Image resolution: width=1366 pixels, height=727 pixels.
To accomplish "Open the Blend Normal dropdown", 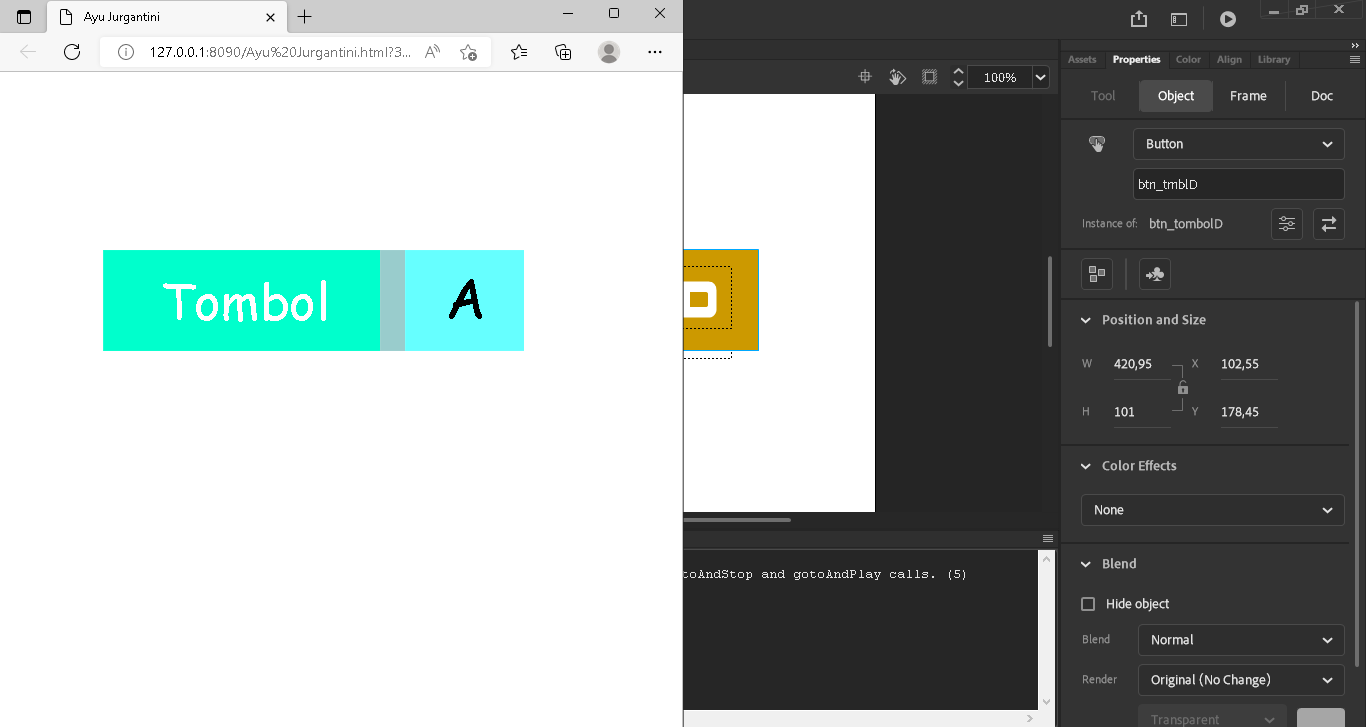I will [x=1241, y=640].
